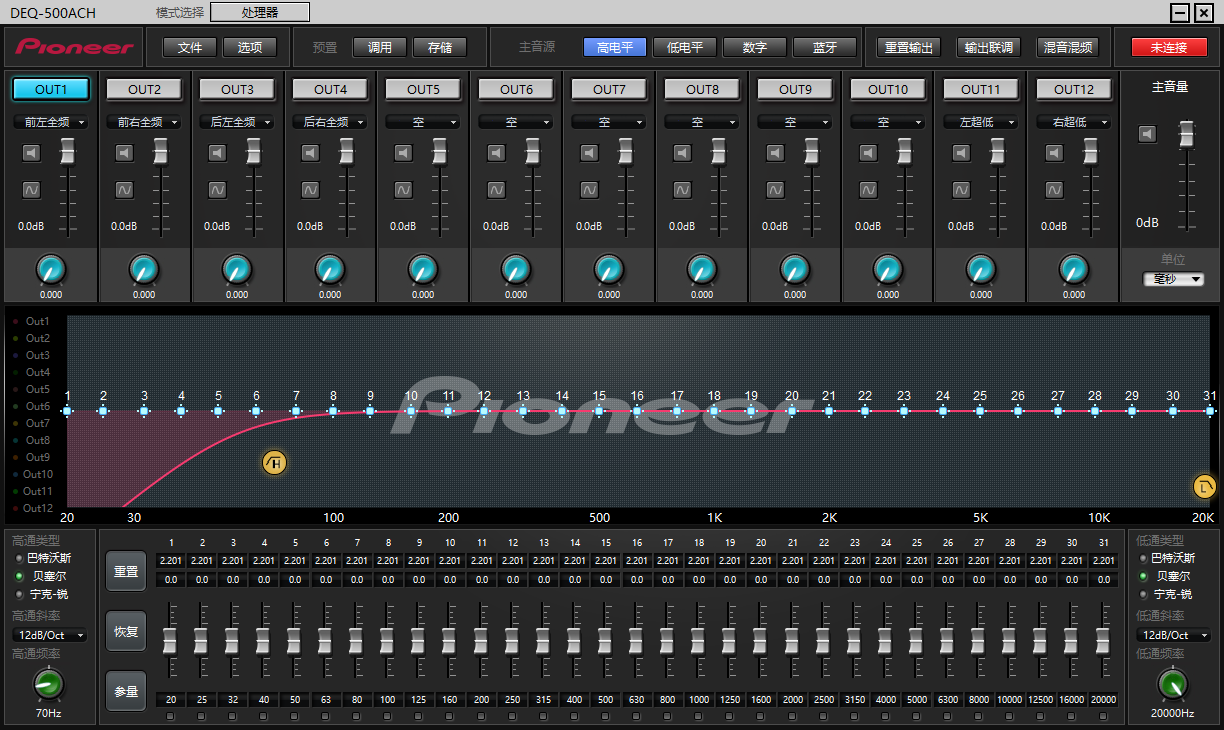
Task: Select 低电平 main source
Action: [x=685, y=47]
